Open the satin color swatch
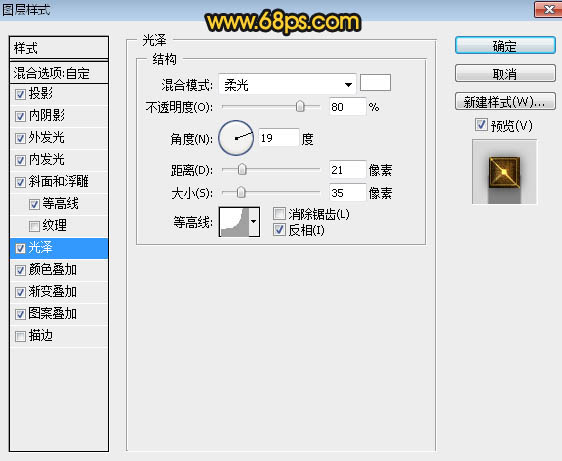562x461 pixels. point(375,82)
